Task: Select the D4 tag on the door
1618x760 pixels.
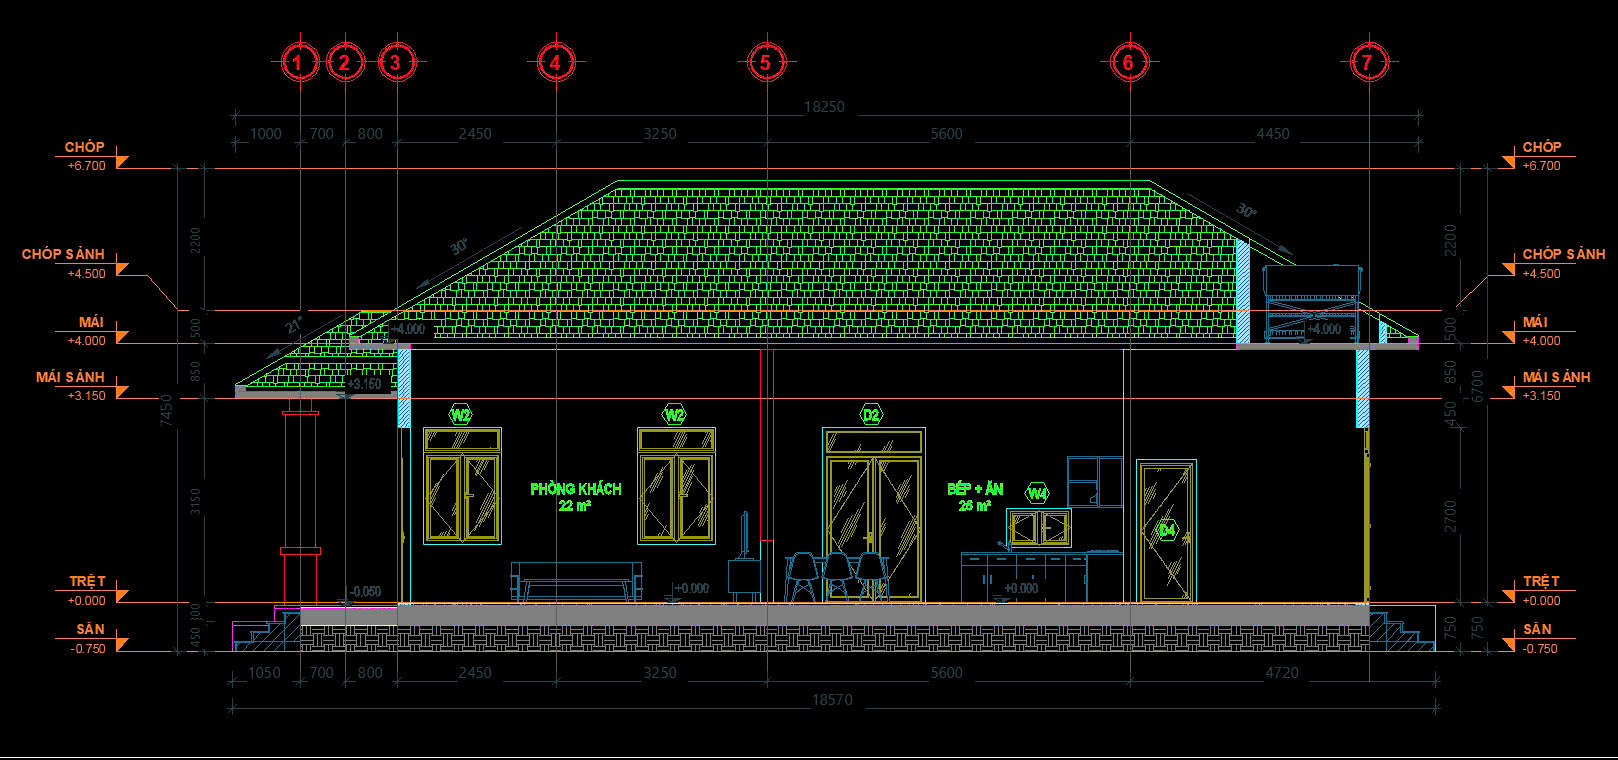Action: [1167, 531]
